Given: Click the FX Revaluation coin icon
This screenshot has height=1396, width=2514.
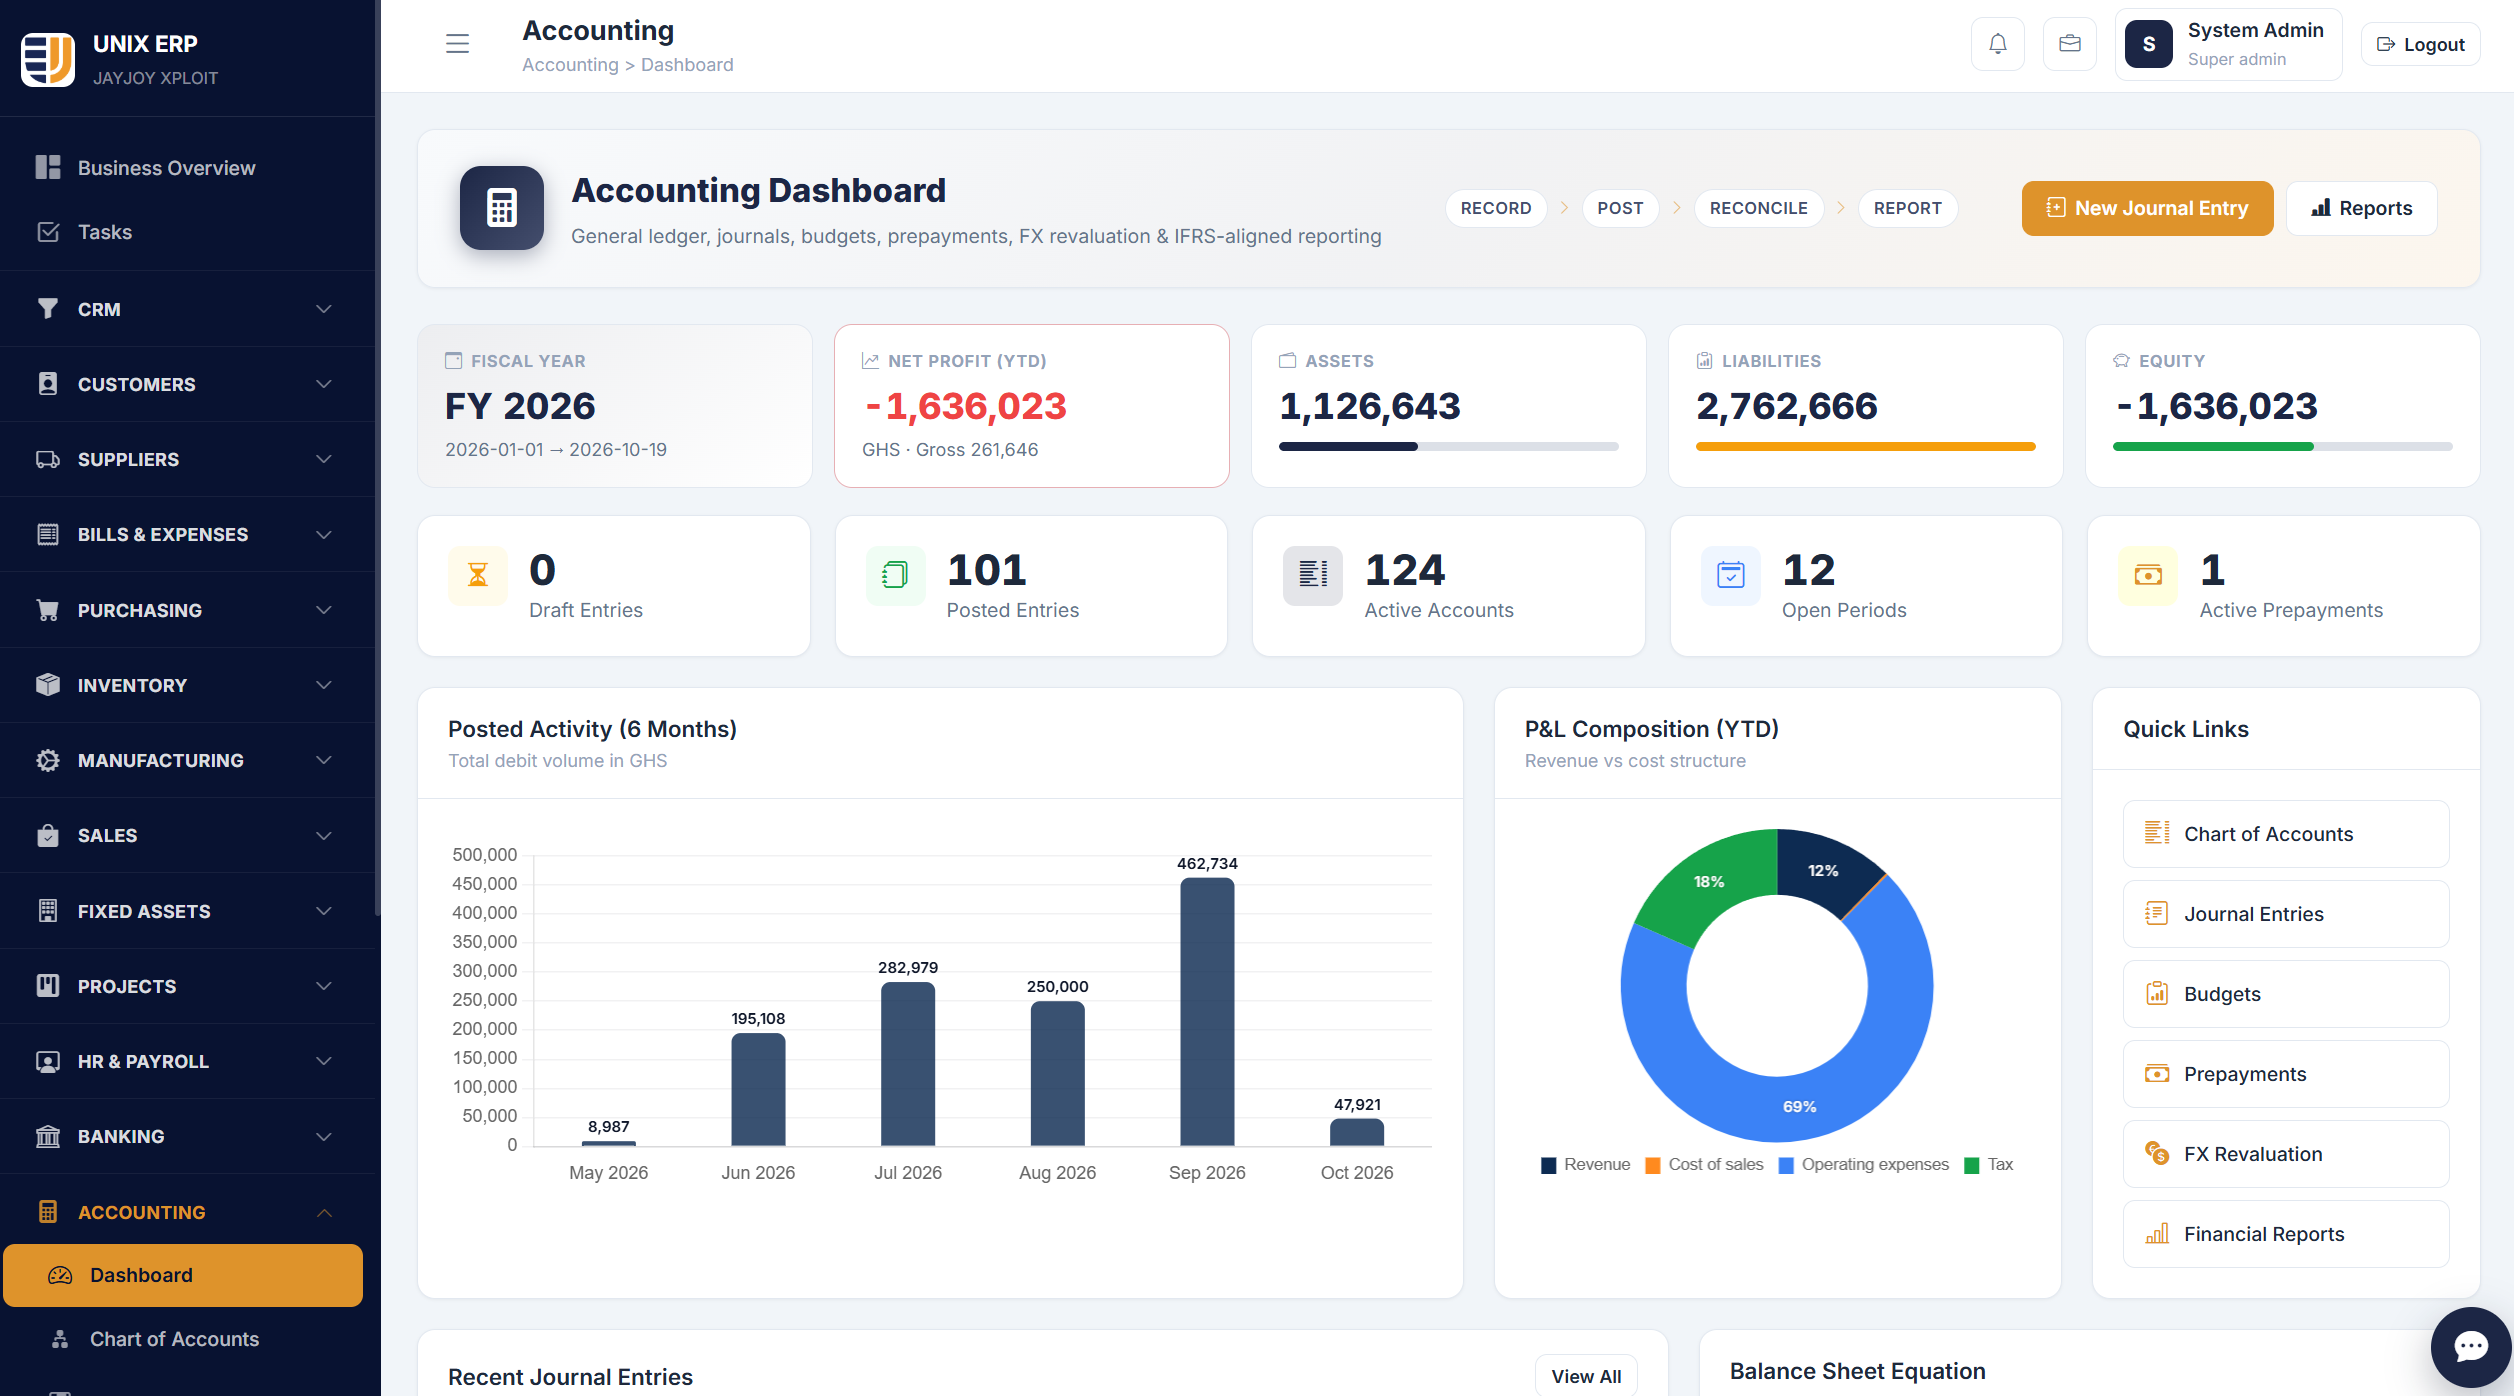Looking at the screenshot, I should 2157,1153.
